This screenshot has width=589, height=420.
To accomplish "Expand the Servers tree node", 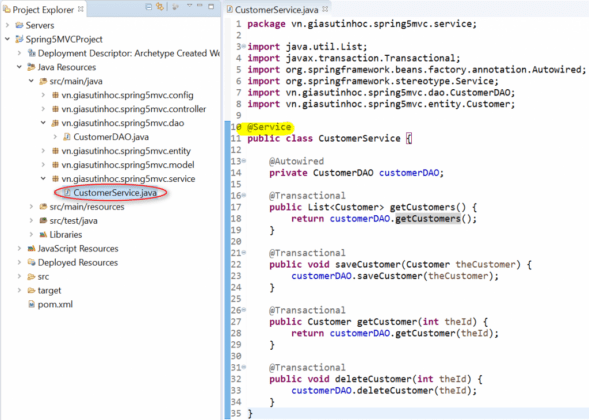I will (x=8, y=25).
